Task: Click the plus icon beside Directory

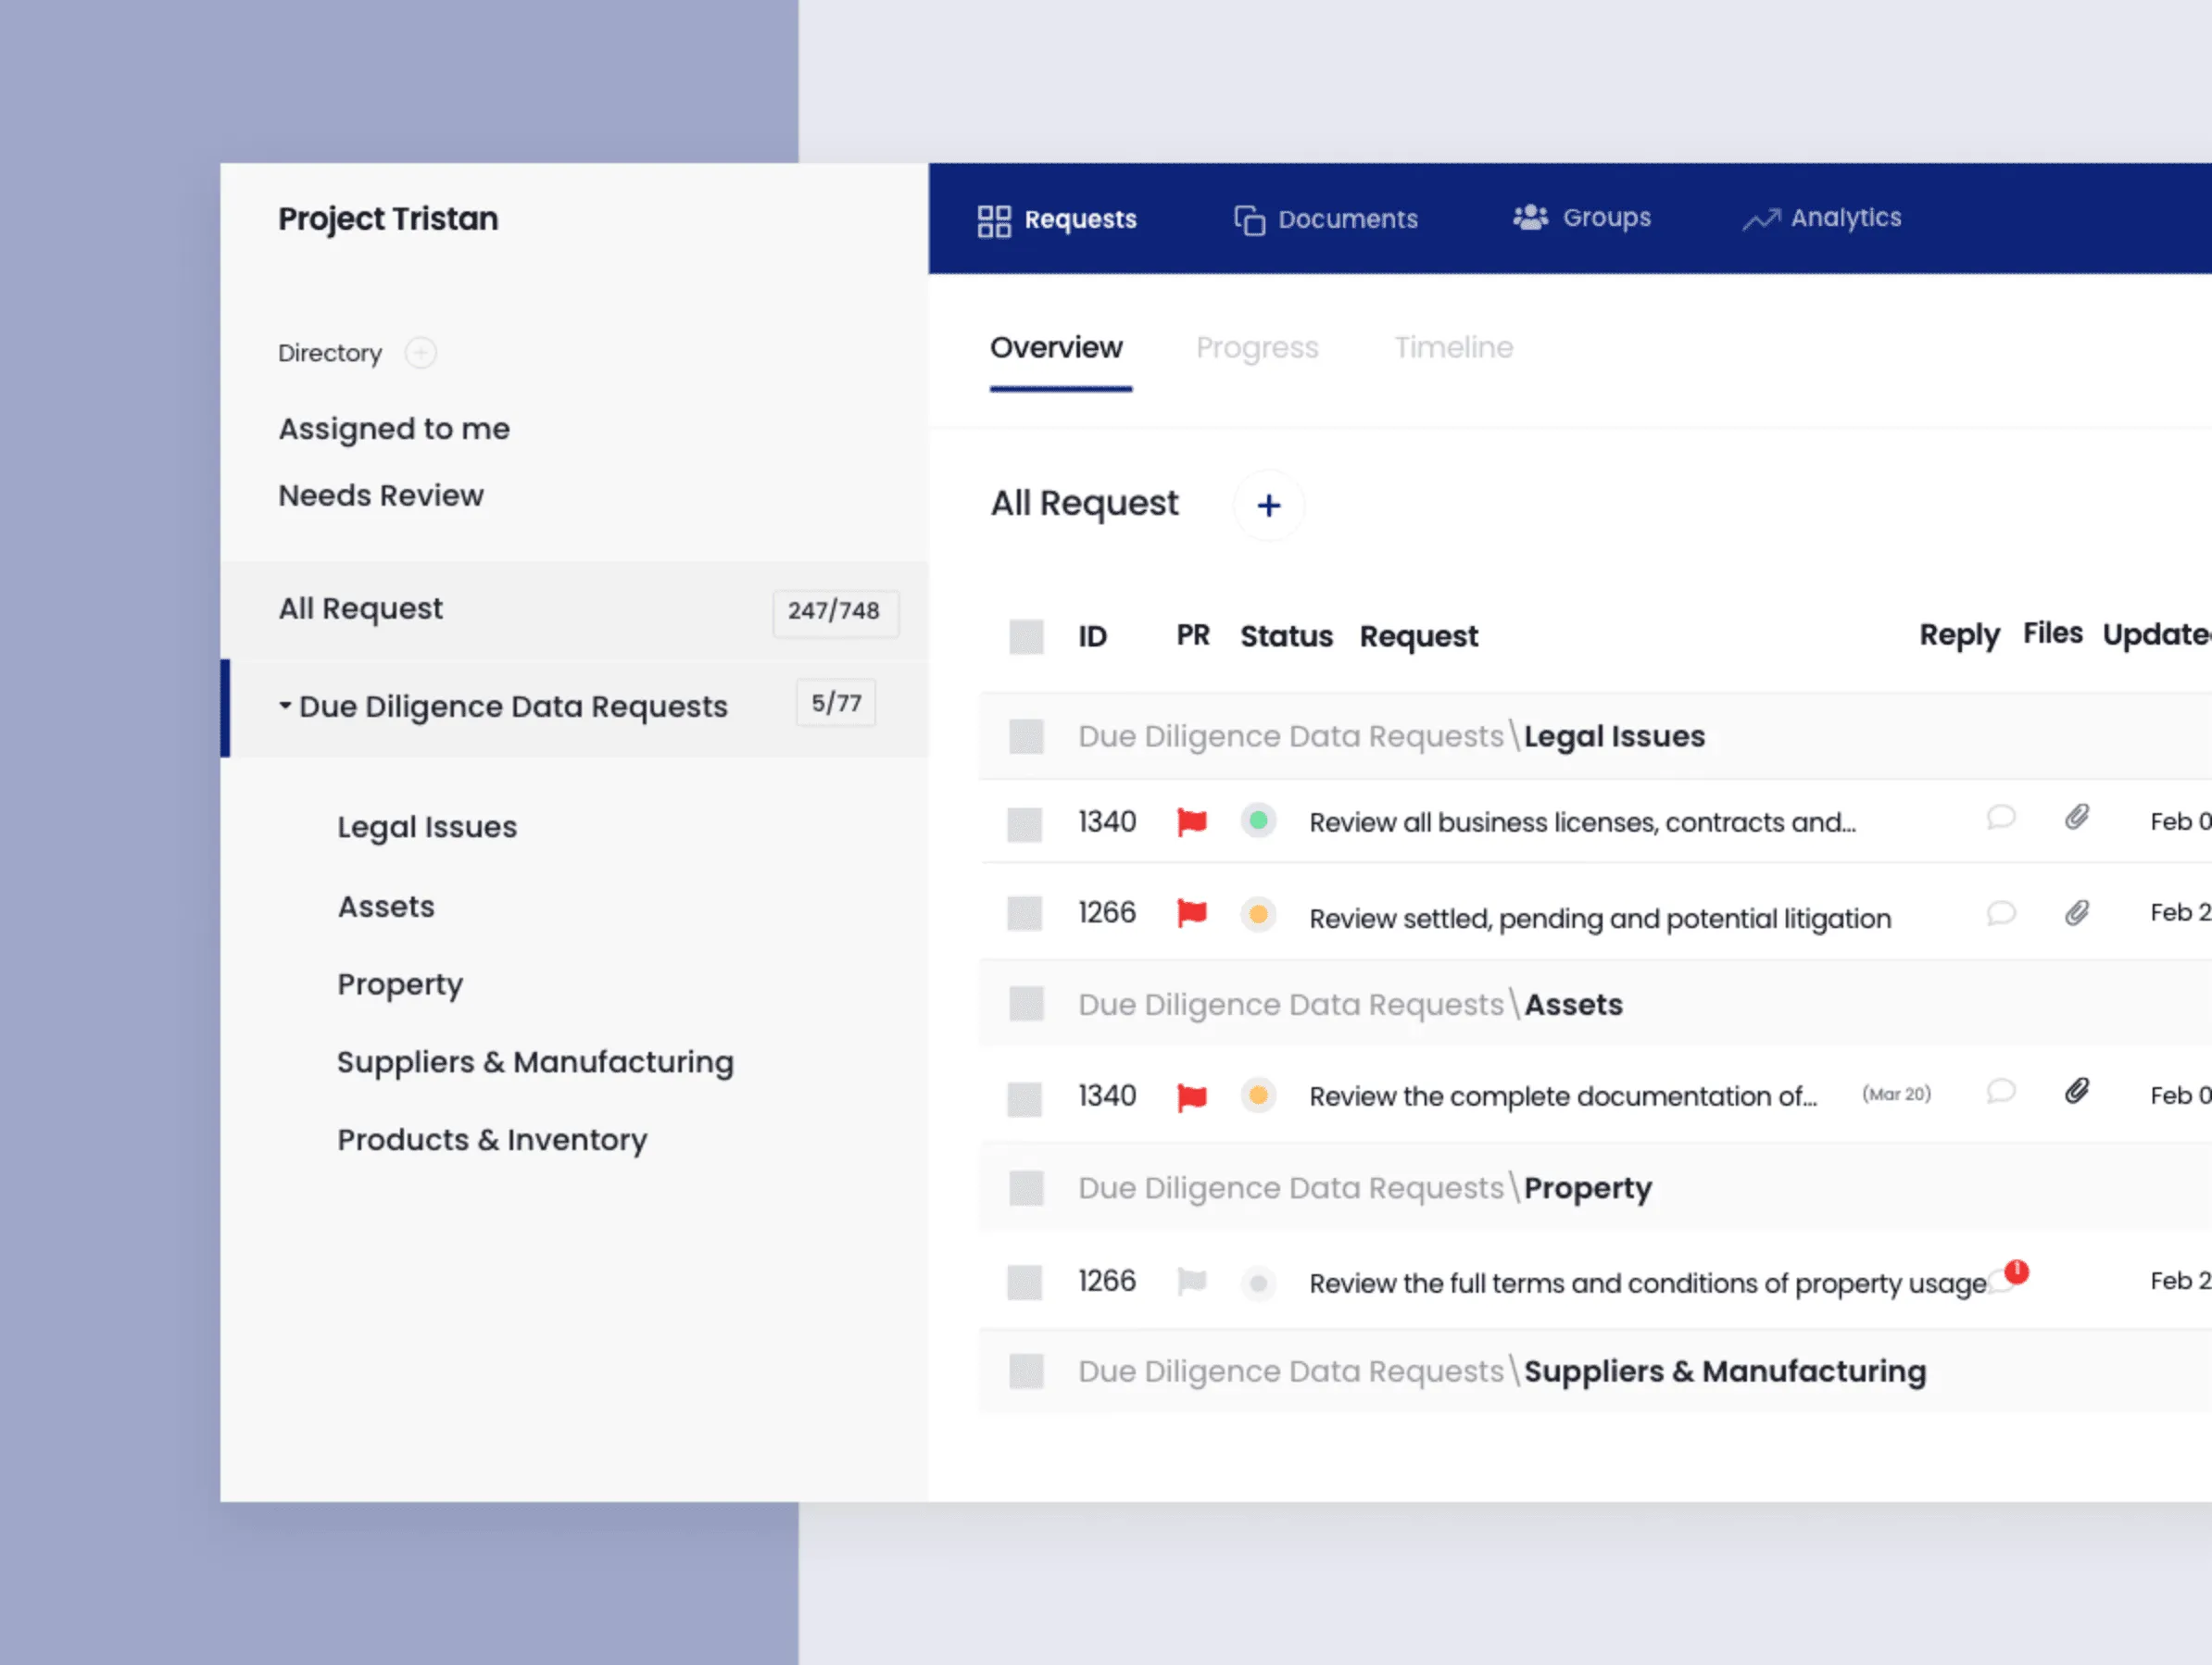Action: click(420, 353)
